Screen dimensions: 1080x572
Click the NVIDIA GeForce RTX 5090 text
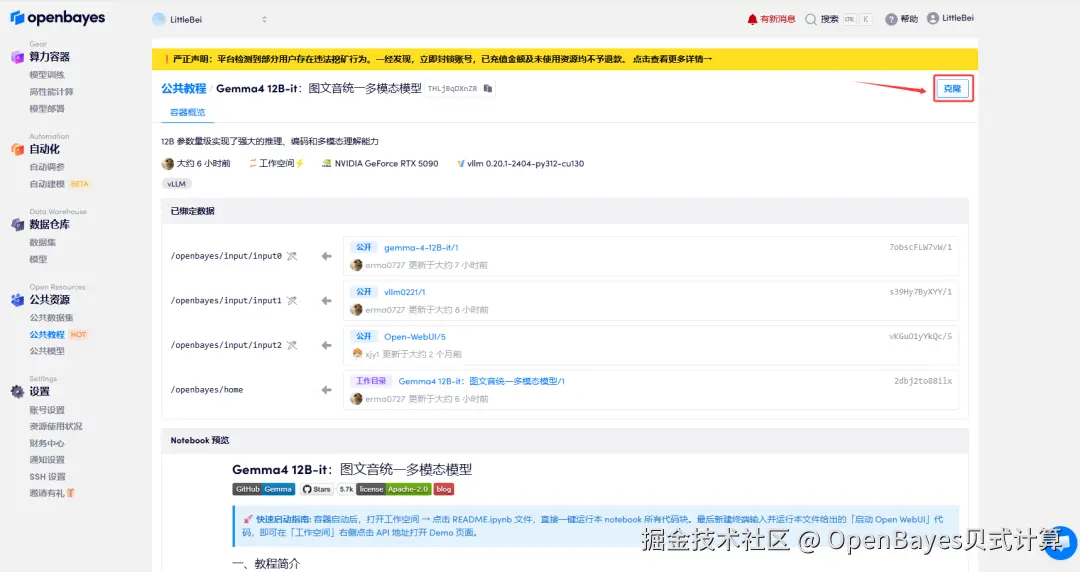(x=386, y=164)
